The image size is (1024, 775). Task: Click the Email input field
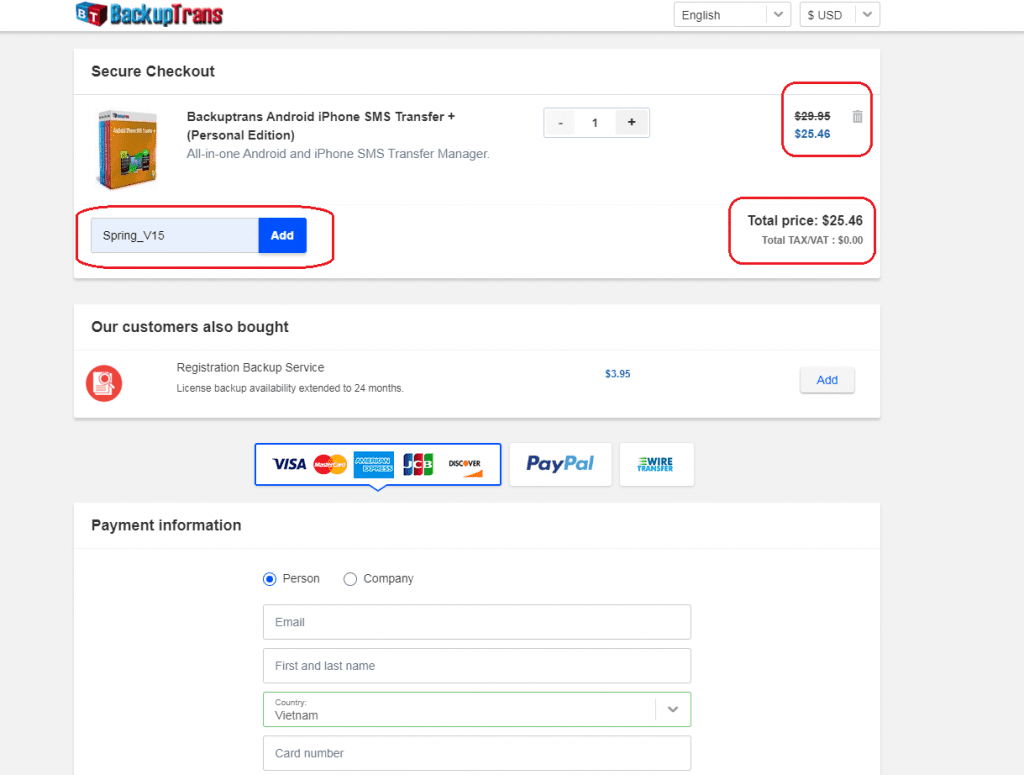(x=477, y=622)
